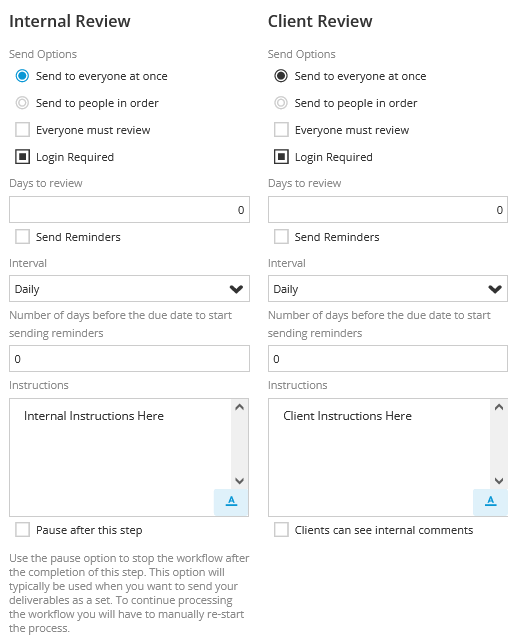
Task: Click Client Review reminder days-before field
Action: [388, 359]
